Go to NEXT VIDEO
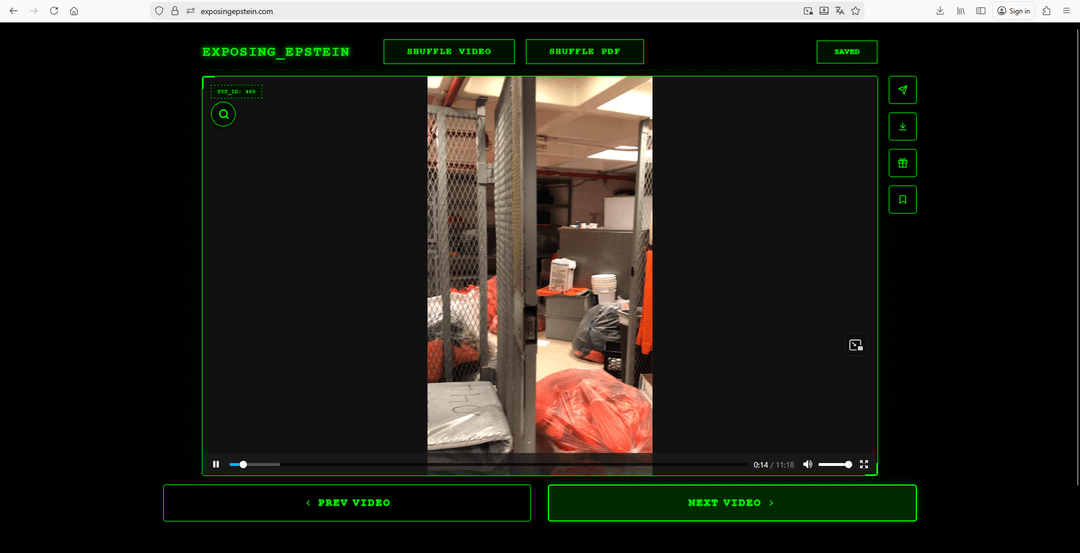 click(731, 503)
